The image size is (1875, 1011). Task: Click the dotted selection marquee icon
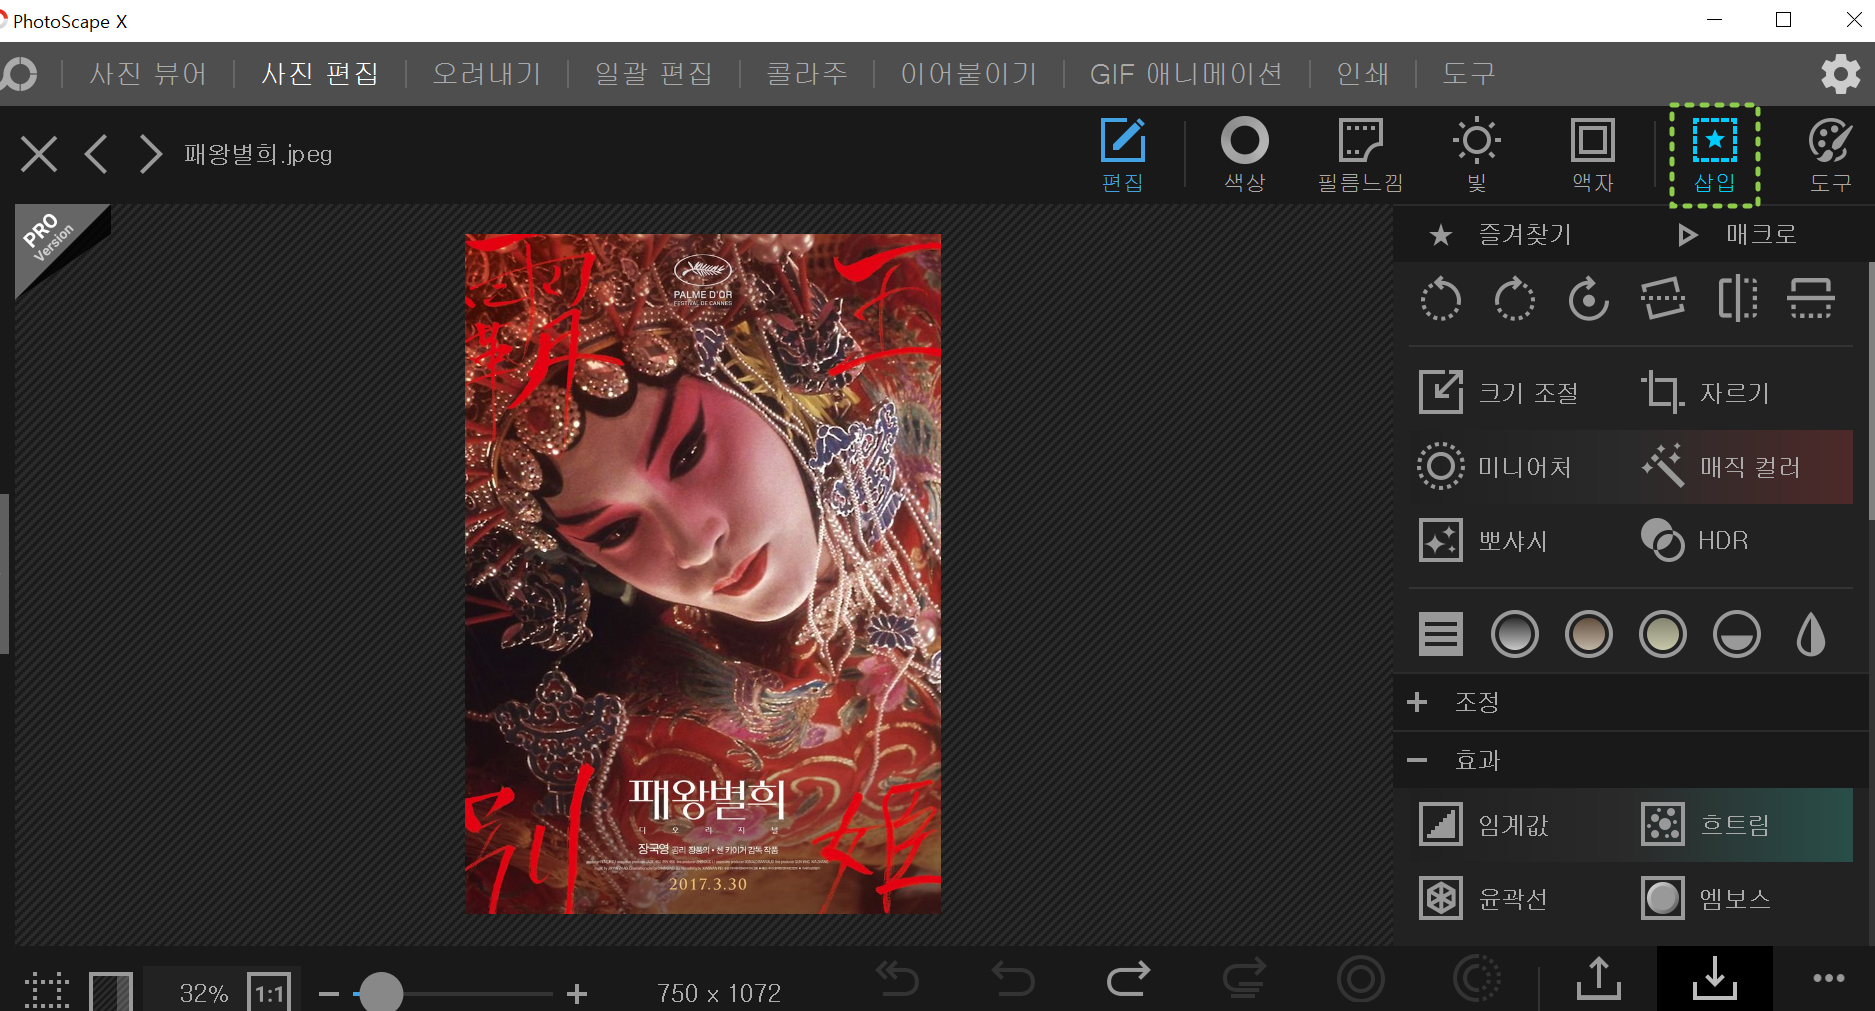pos(46,992)
